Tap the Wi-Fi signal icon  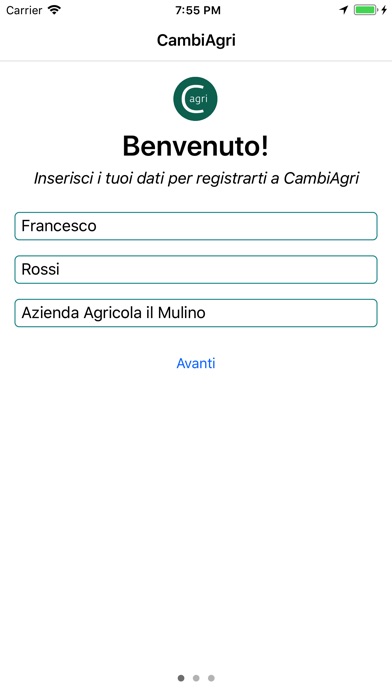pyautogui.click(x=55, y=10)
